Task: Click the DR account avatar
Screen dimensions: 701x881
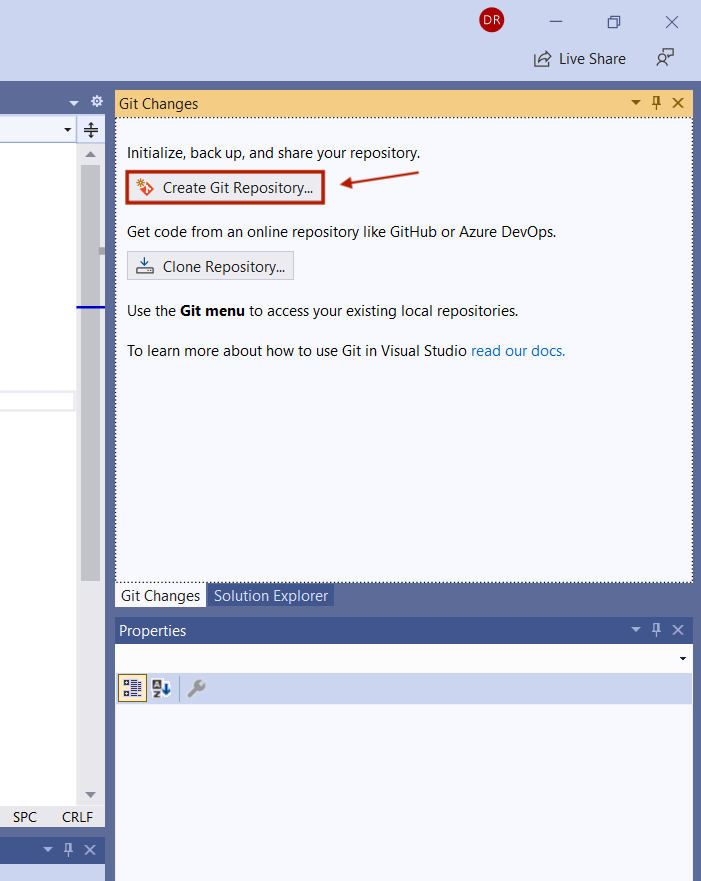Action: (x=491, y=20)
